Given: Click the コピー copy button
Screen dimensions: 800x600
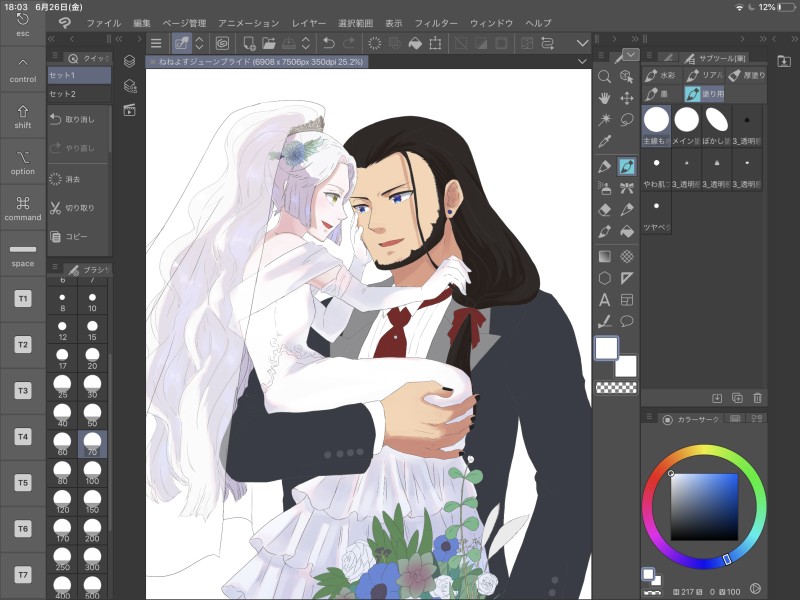Looking at the screenshot, I should coord(78,236).
